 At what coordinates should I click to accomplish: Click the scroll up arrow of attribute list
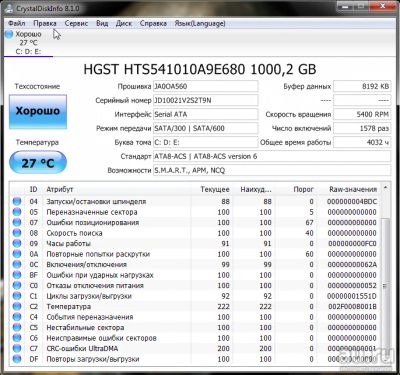click(x=386, y=188)
